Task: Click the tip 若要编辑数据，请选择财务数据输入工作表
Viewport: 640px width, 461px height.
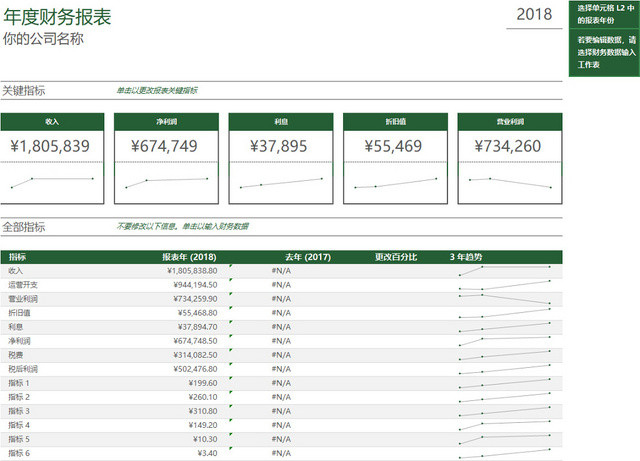Action: point(606,52)
